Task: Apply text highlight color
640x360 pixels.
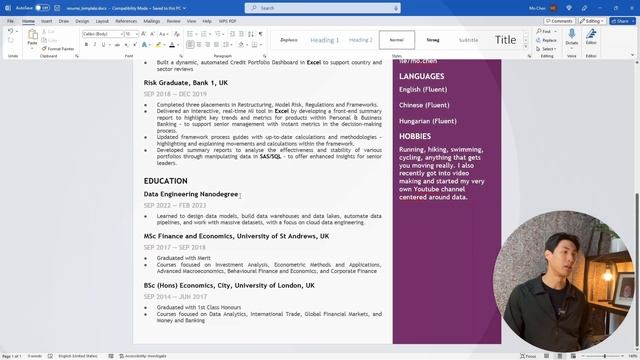Action: pos(158,44)
